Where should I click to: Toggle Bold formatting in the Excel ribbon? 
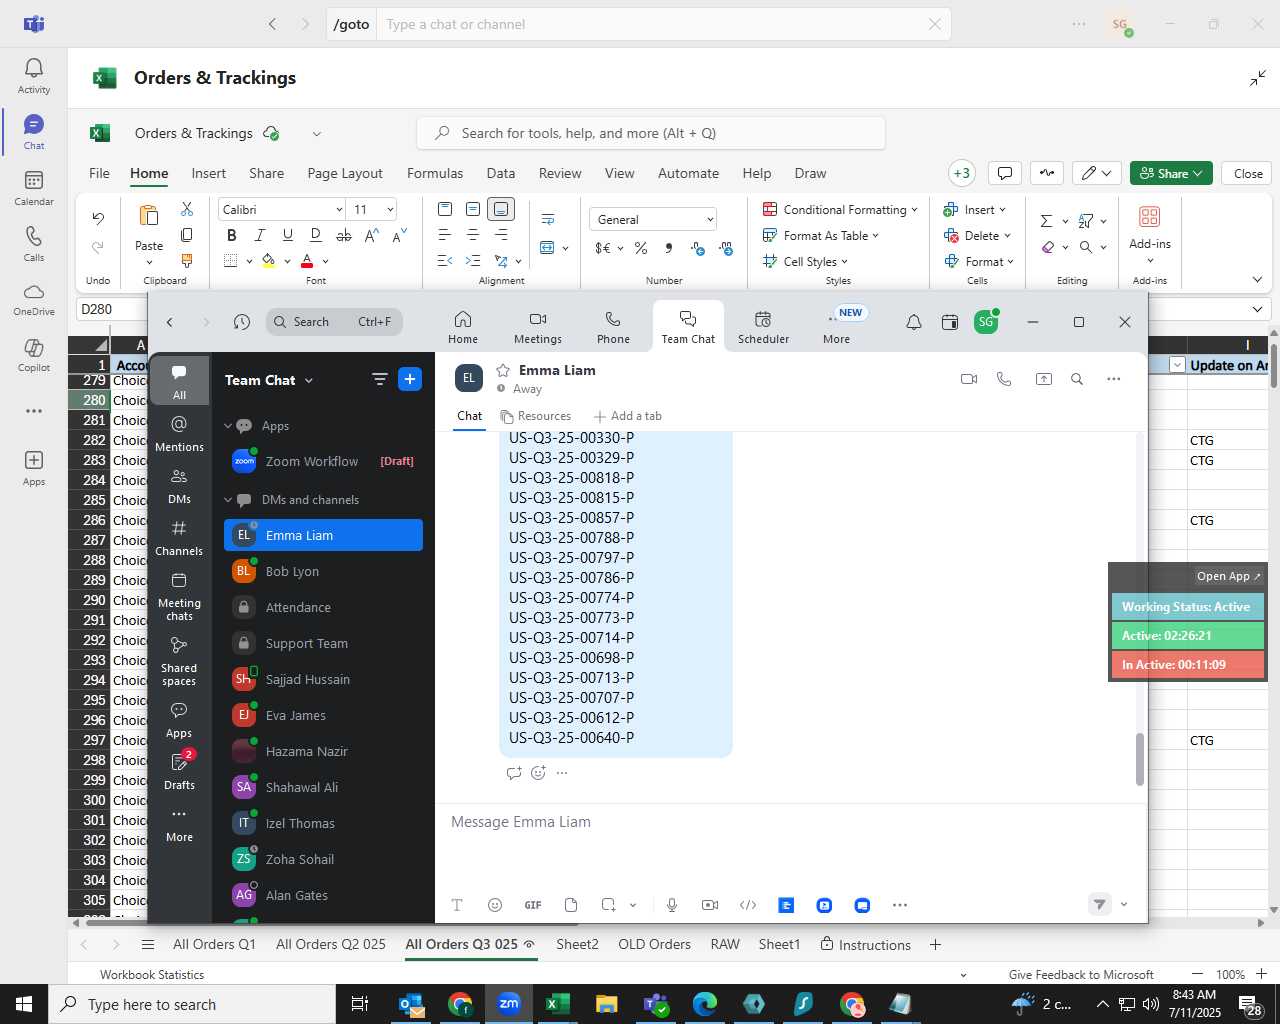click(x=232, y=235)
